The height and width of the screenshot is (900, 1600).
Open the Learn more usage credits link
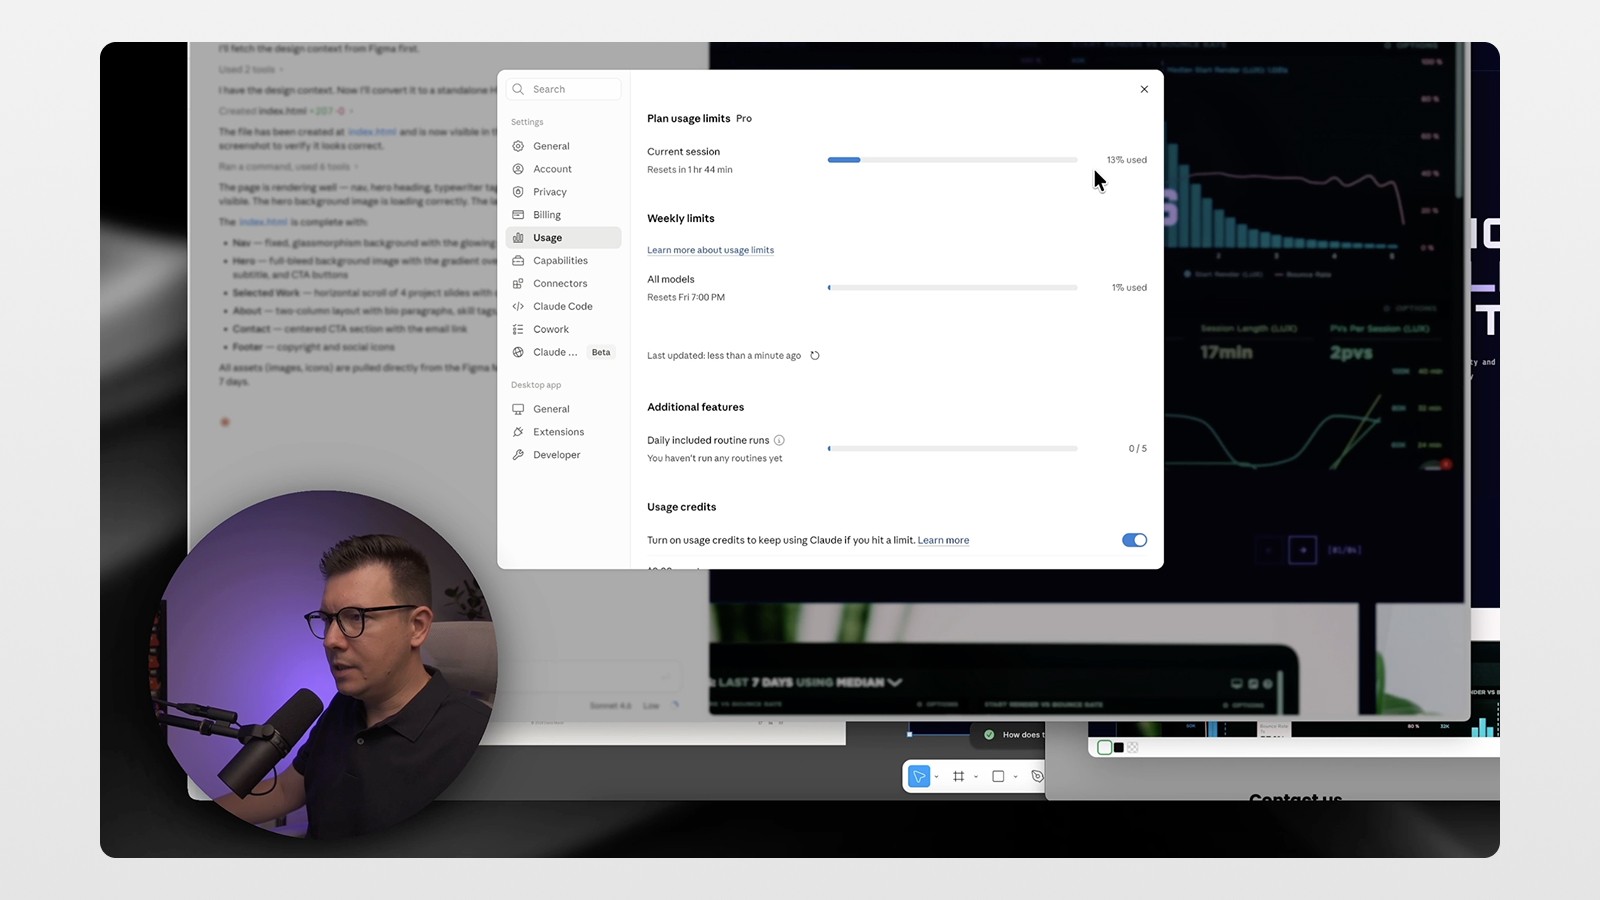943,540
